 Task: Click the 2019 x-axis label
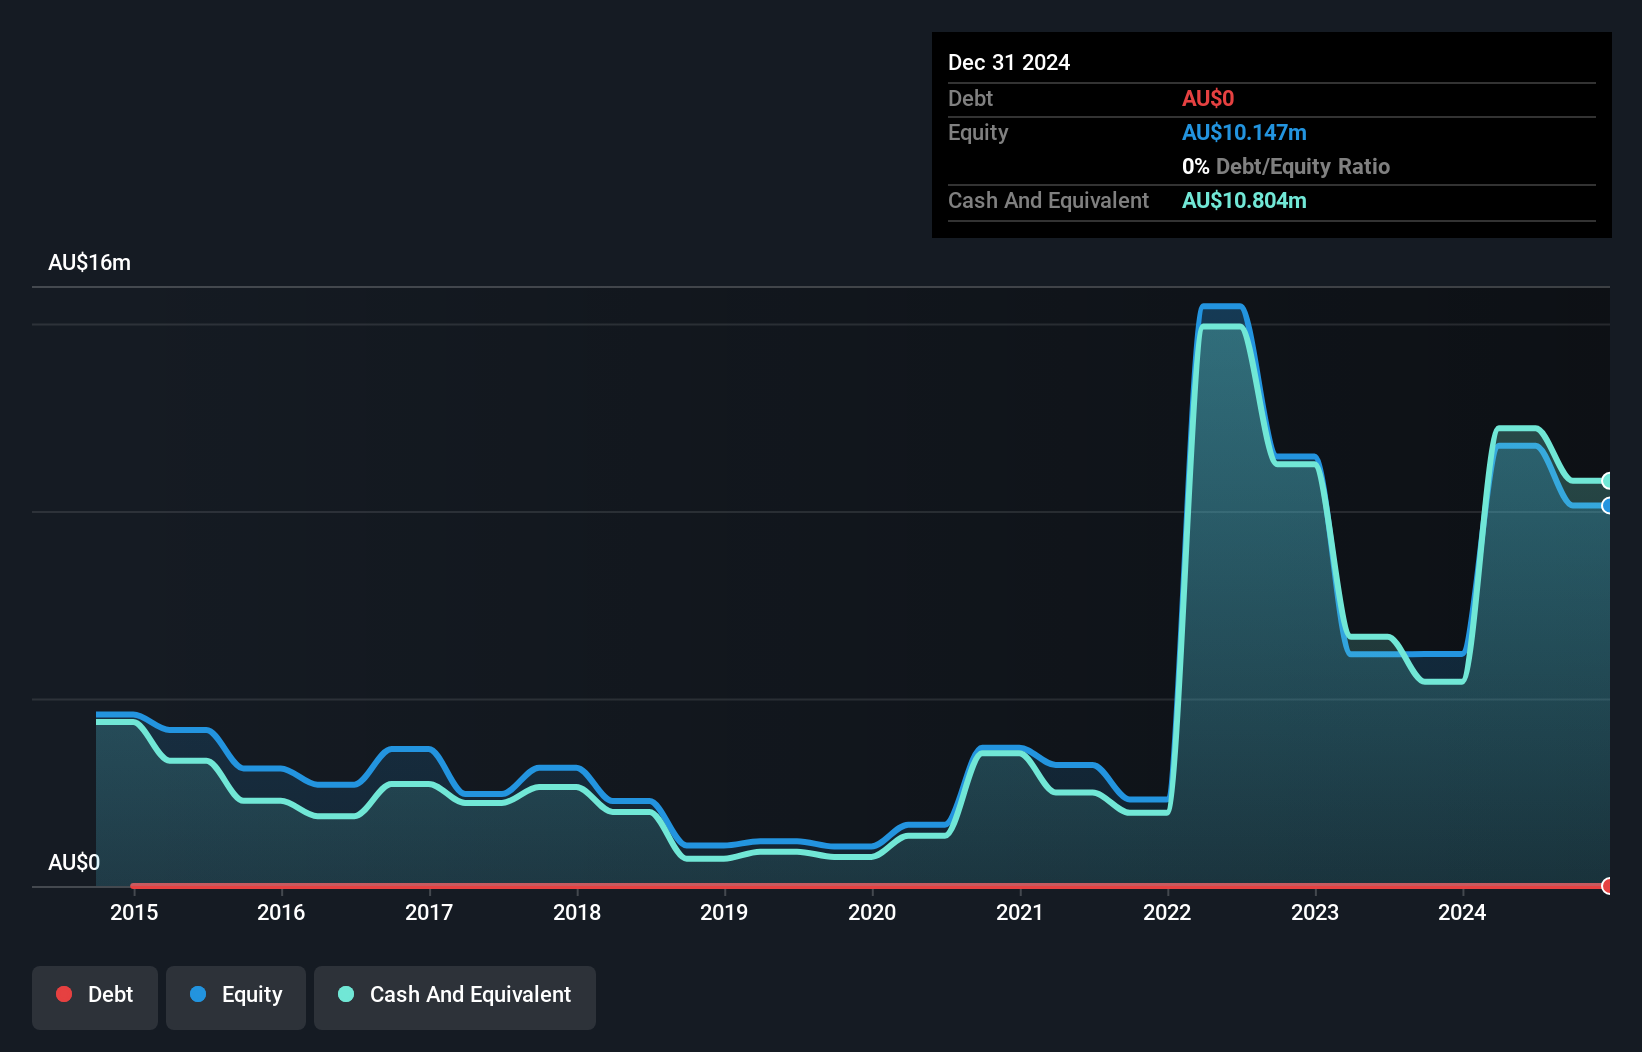(x=724, y=912)
